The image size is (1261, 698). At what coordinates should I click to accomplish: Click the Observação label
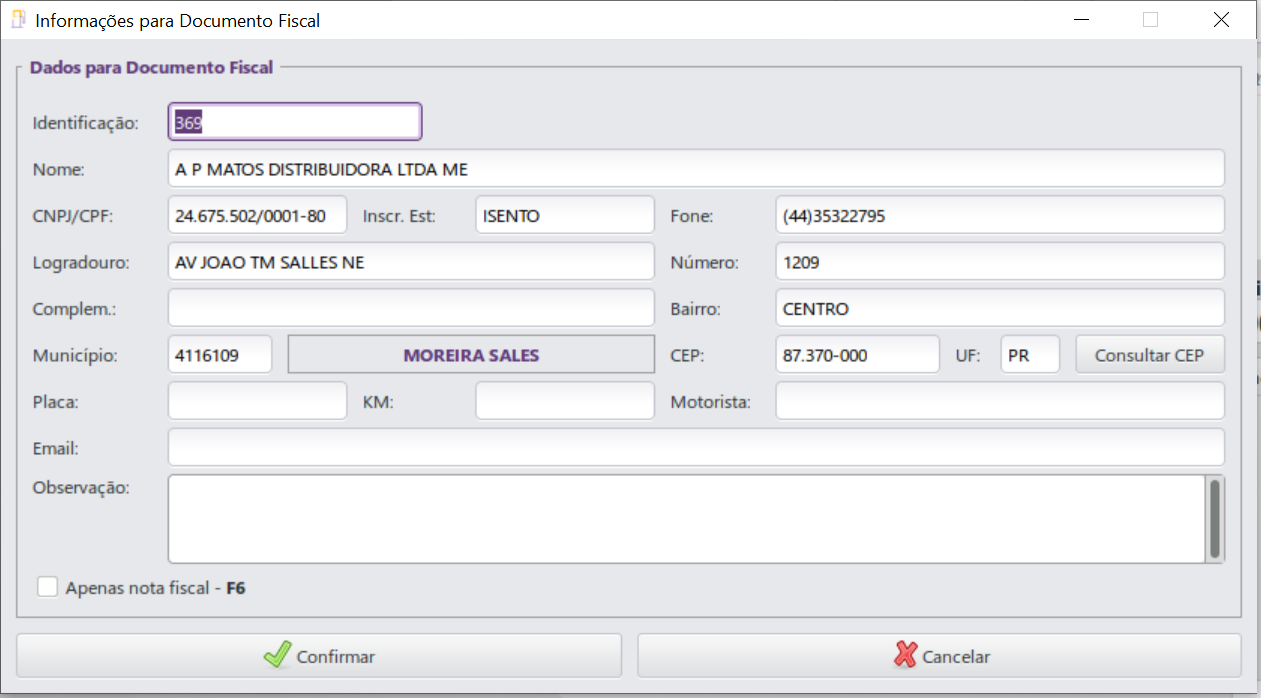pos(82,488)
